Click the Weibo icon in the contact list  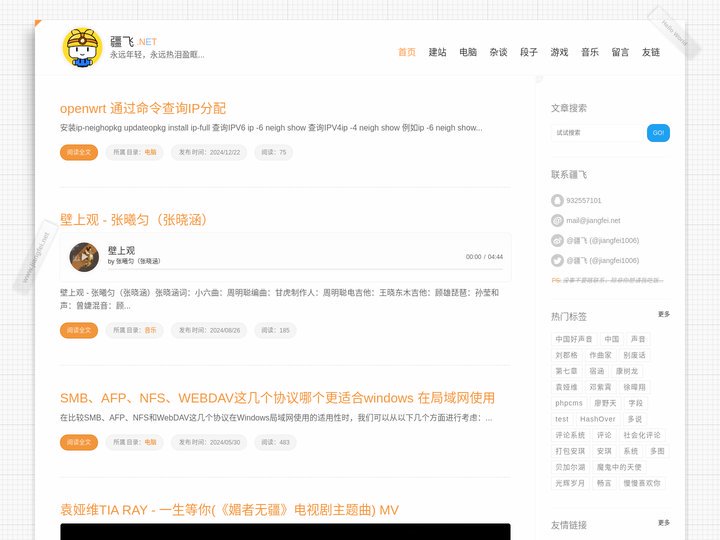click(557, 241)
